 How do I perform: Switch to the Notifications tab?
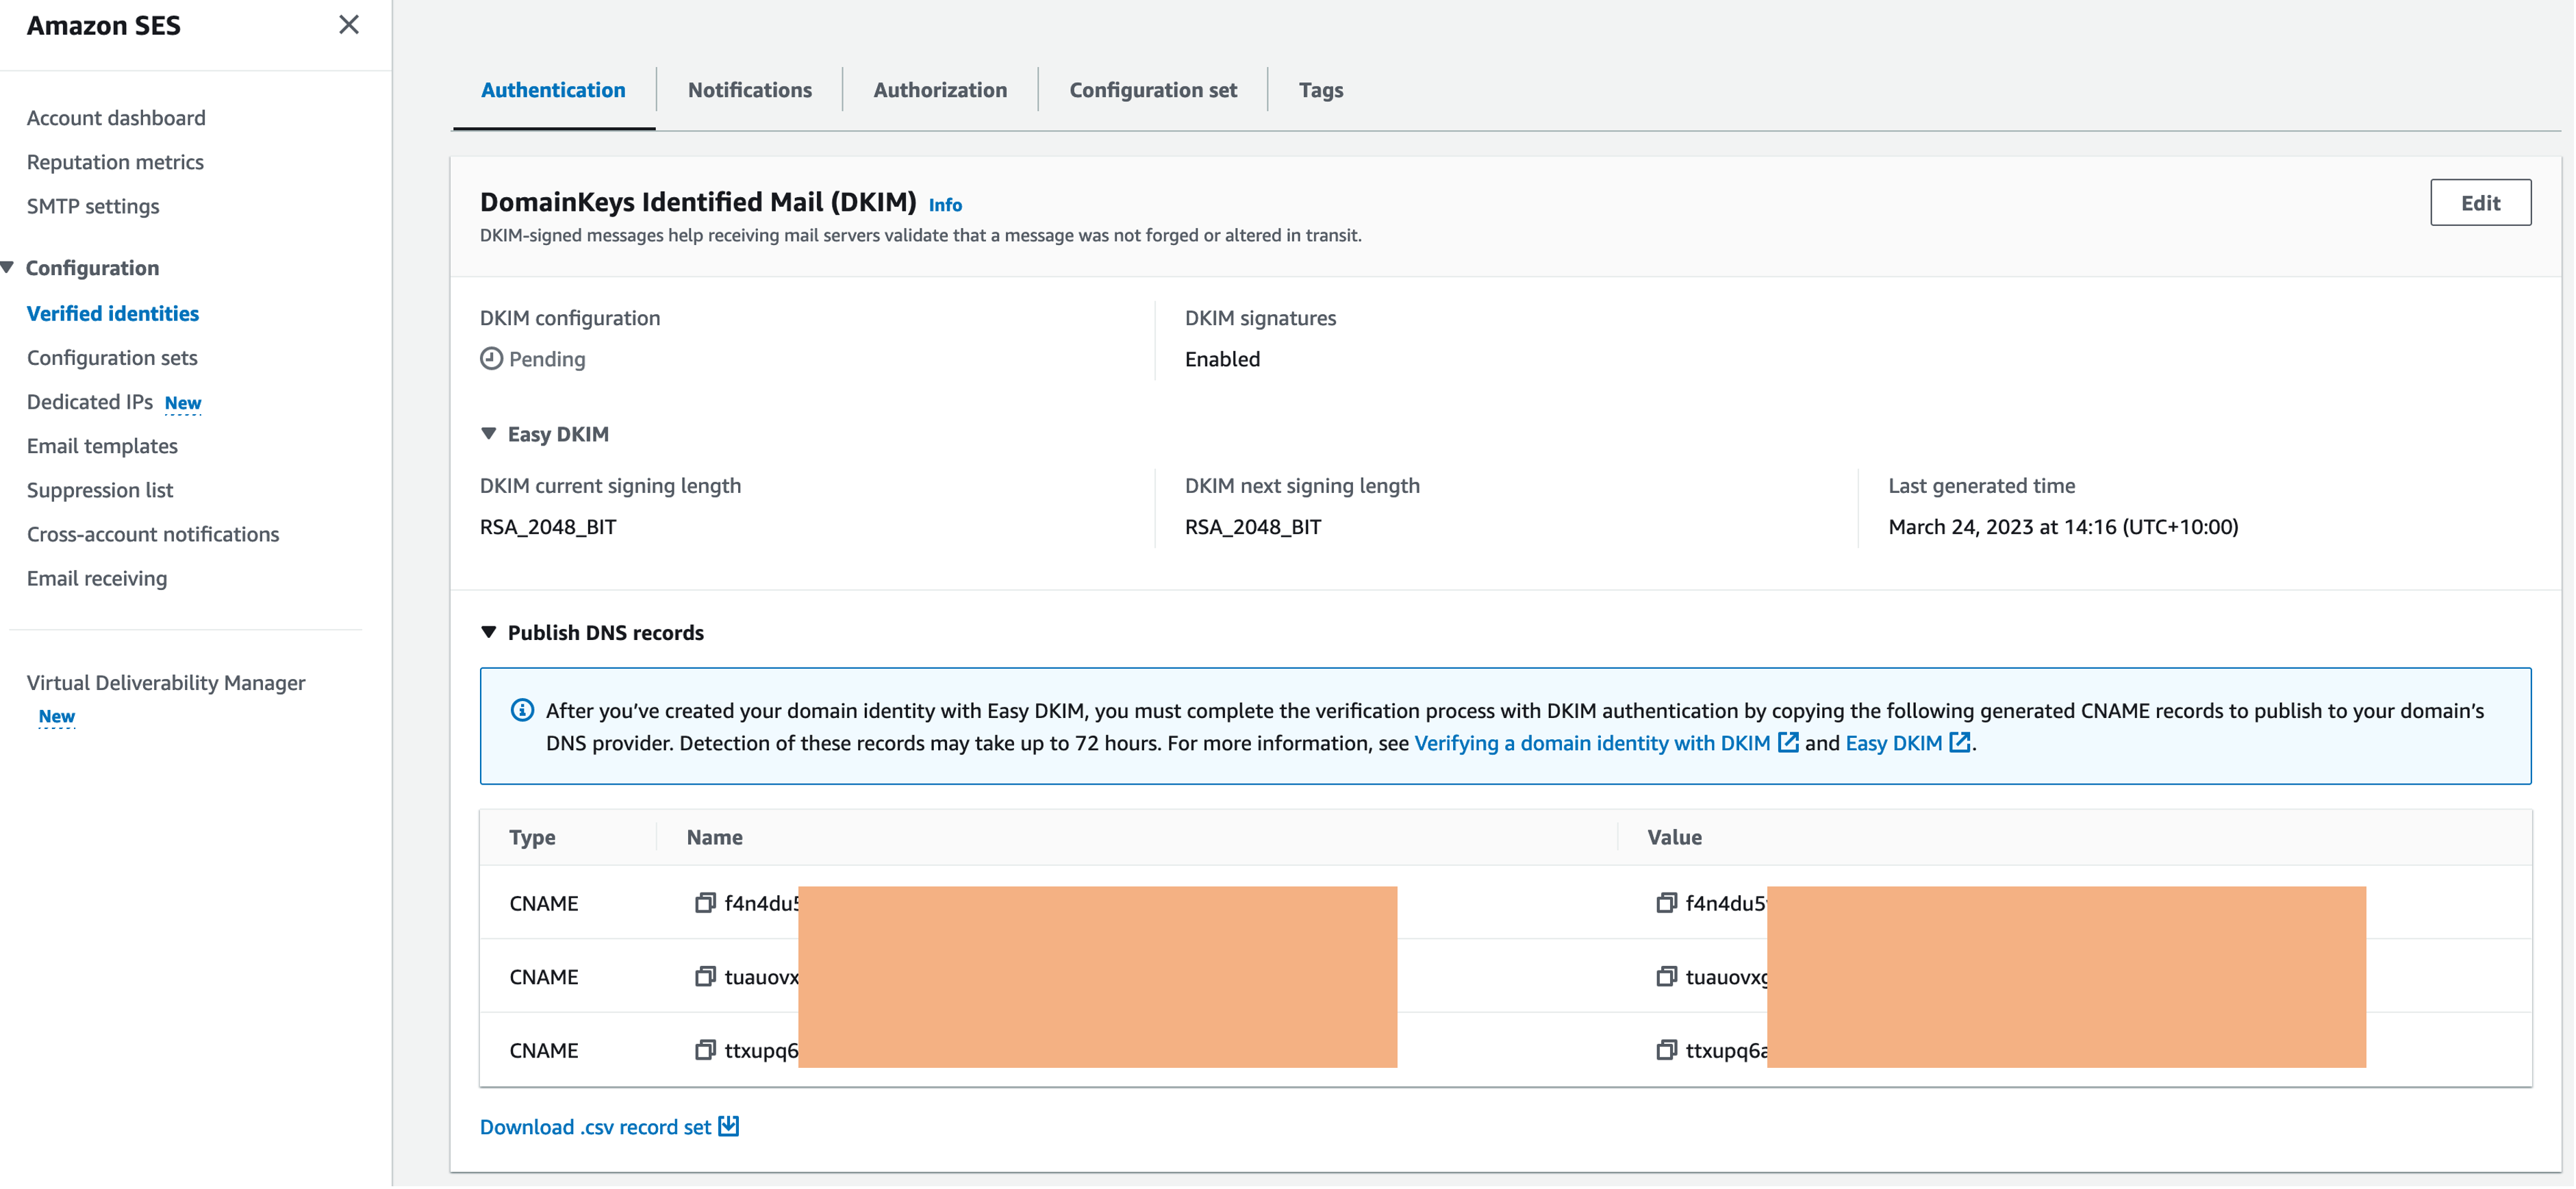pyautogui.click(x=750, y=90)
